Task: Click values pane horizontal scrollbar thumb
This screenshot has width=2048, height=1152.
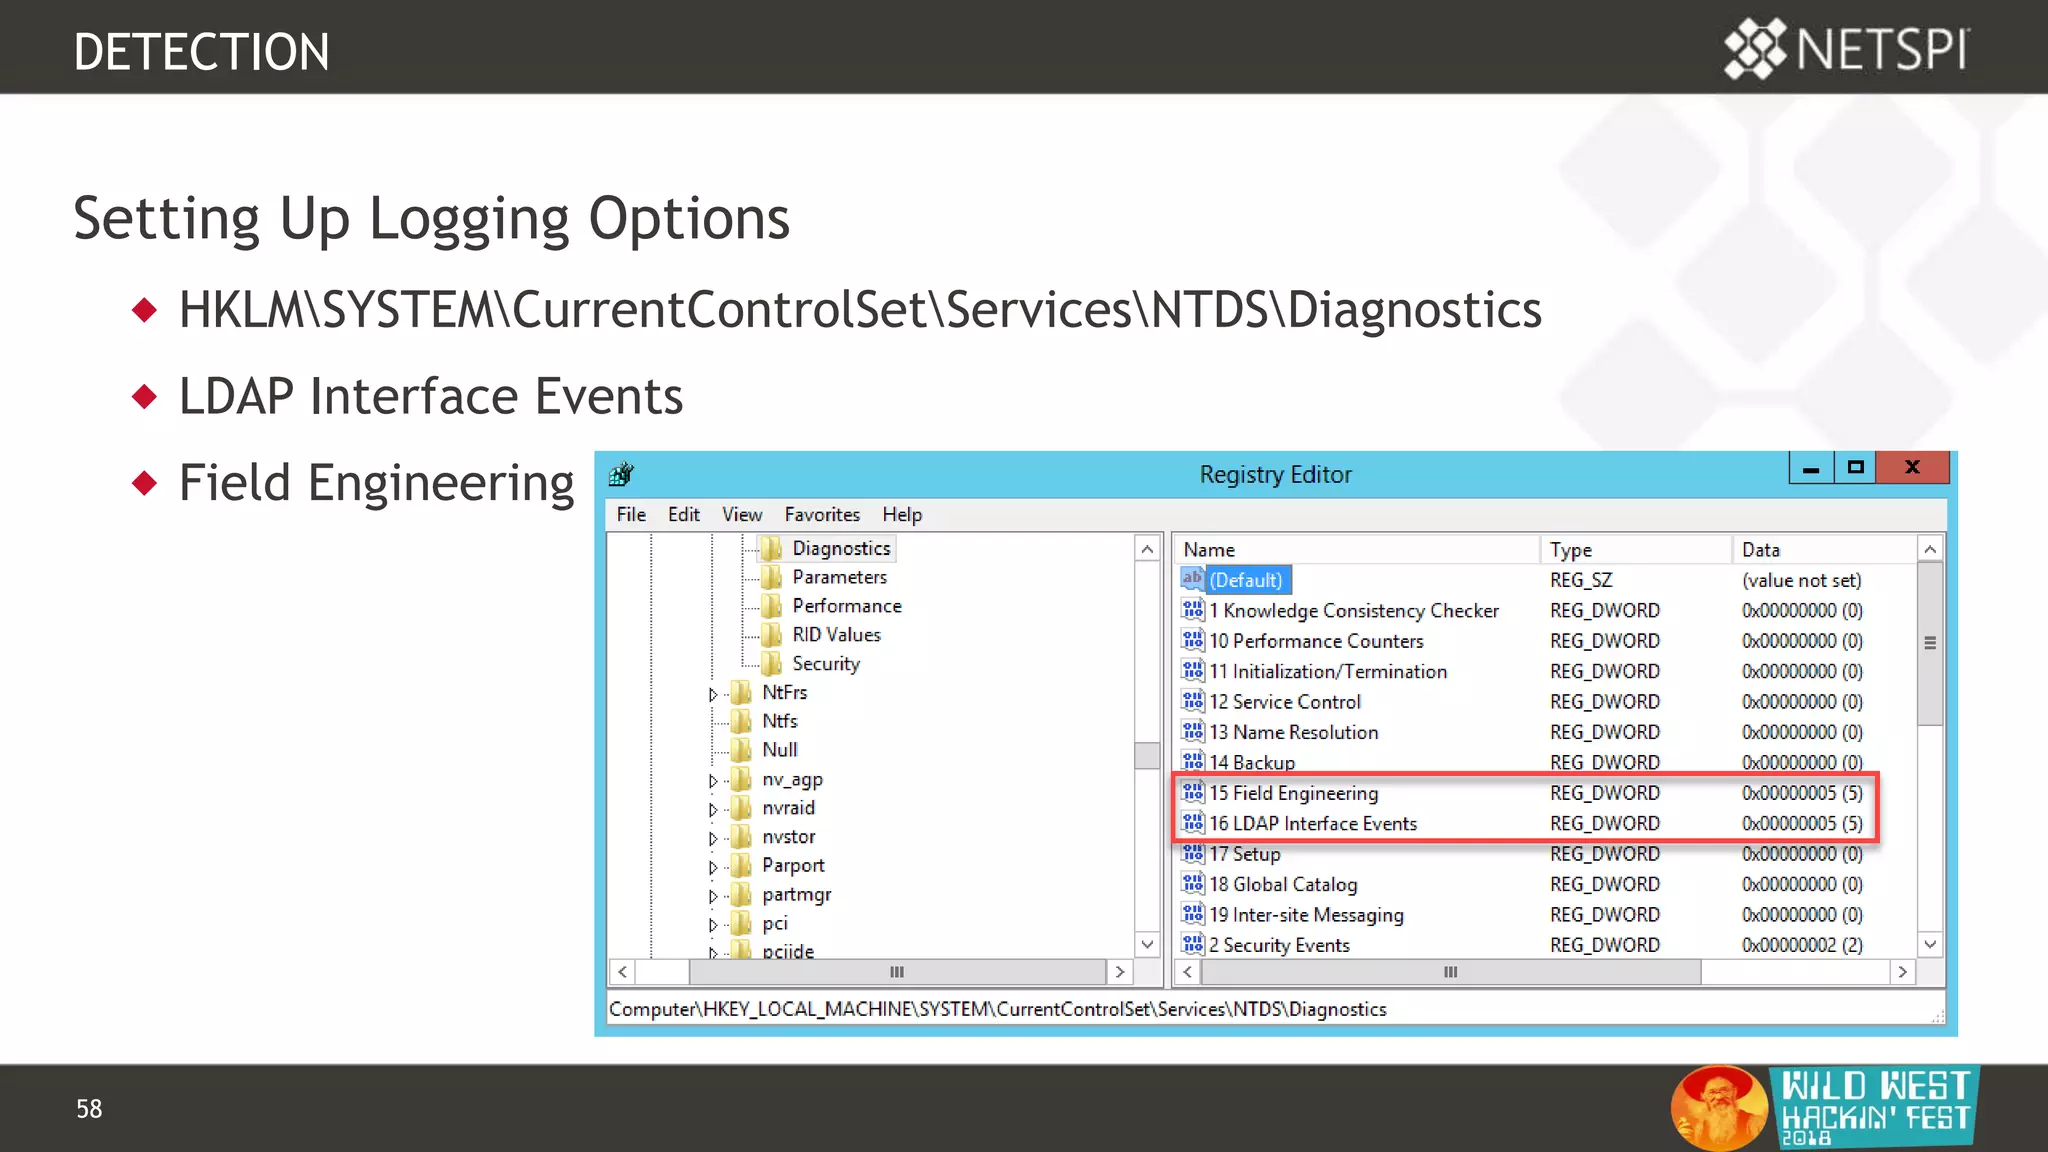Action: point(1451,971)
